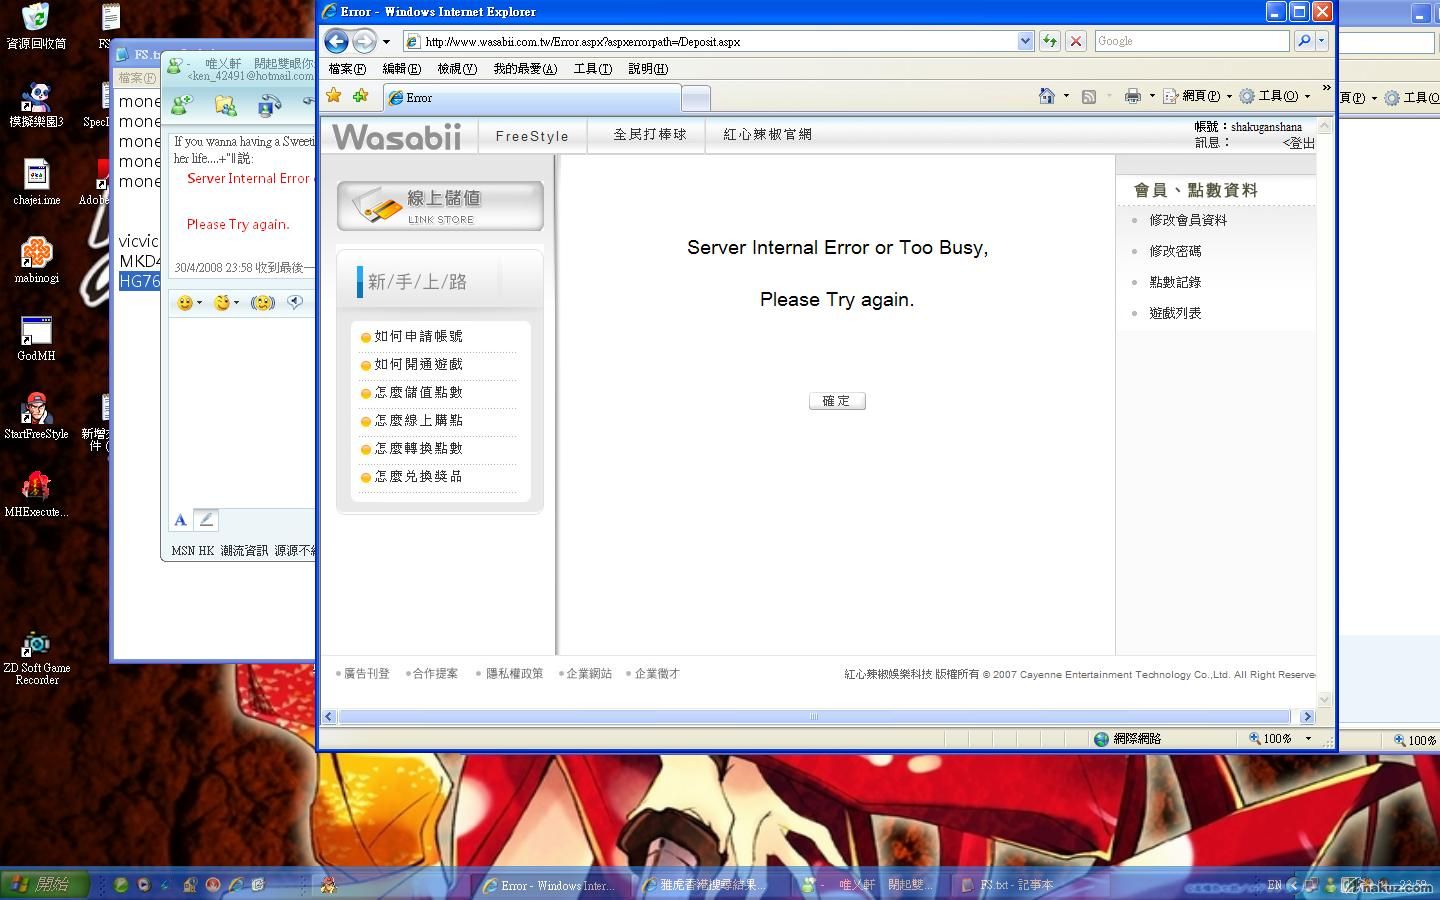Click the IE Back navigation arrow
Screen dimensions: 1440x900
tap(336, 41)
